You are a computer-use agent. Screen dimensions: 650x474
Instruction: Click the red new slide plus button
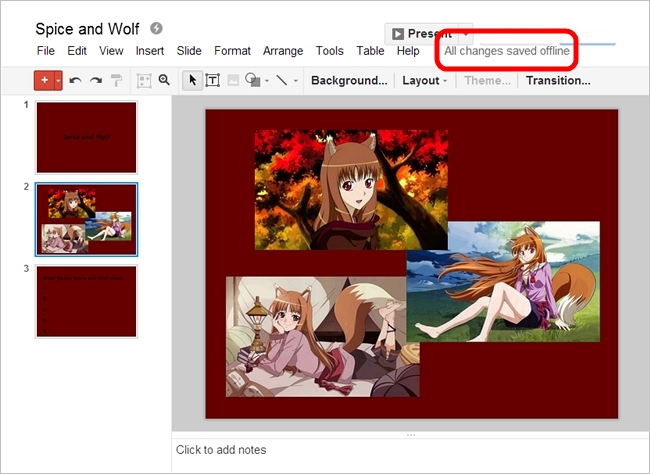(x=43, y=80)
